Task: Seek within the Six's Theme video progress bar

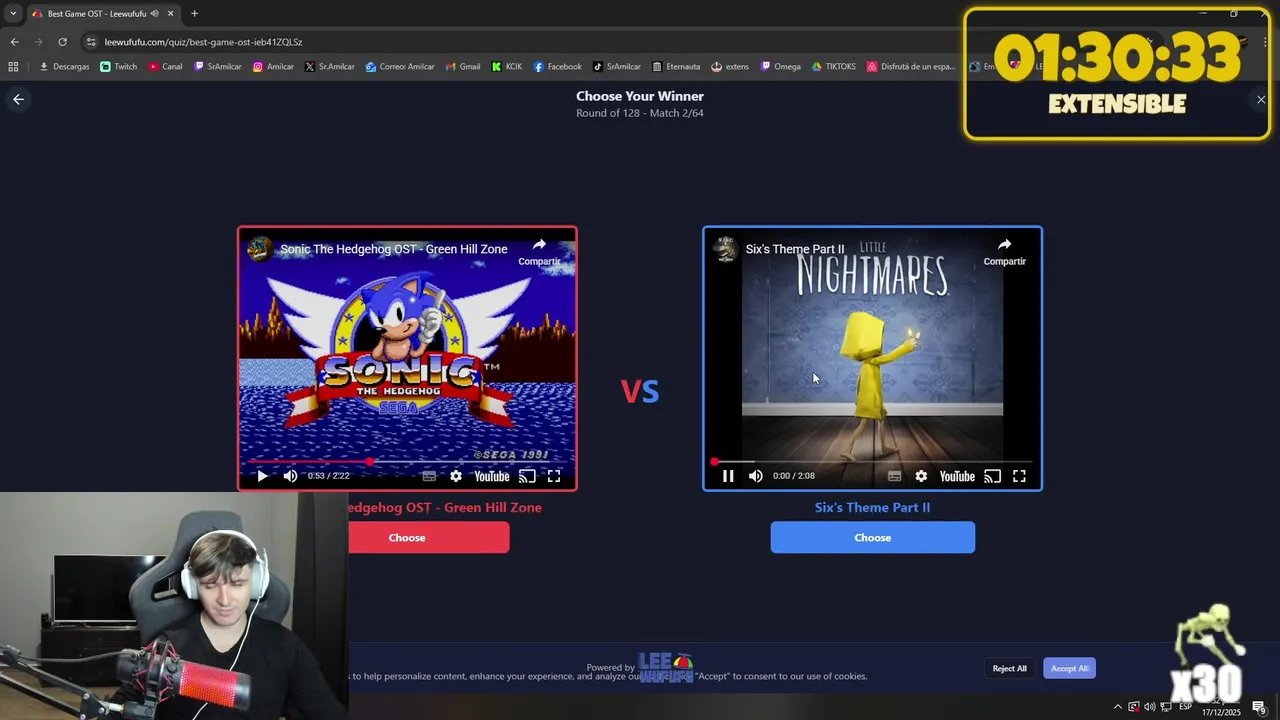Action: point(873,462)
